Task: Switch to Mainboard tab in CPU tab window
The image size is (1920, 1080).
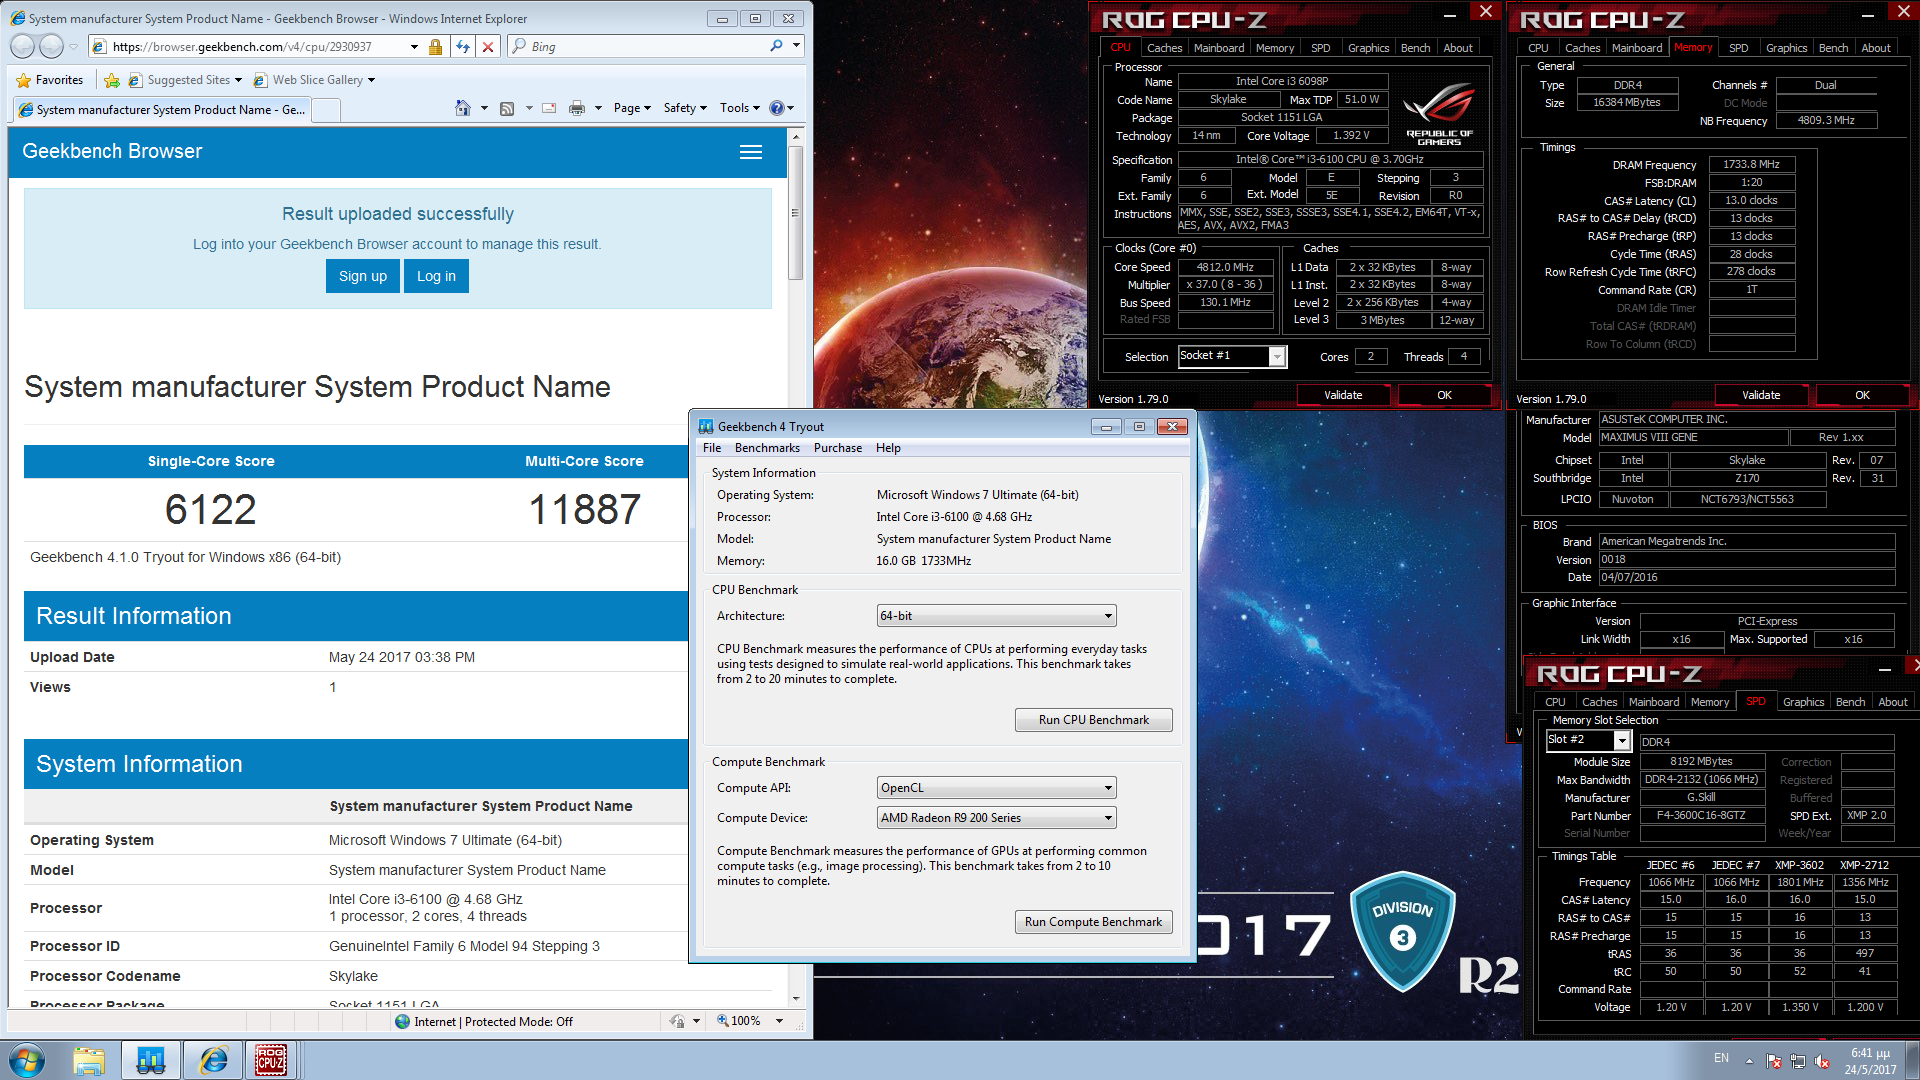Action: (x=1219, y=48)
